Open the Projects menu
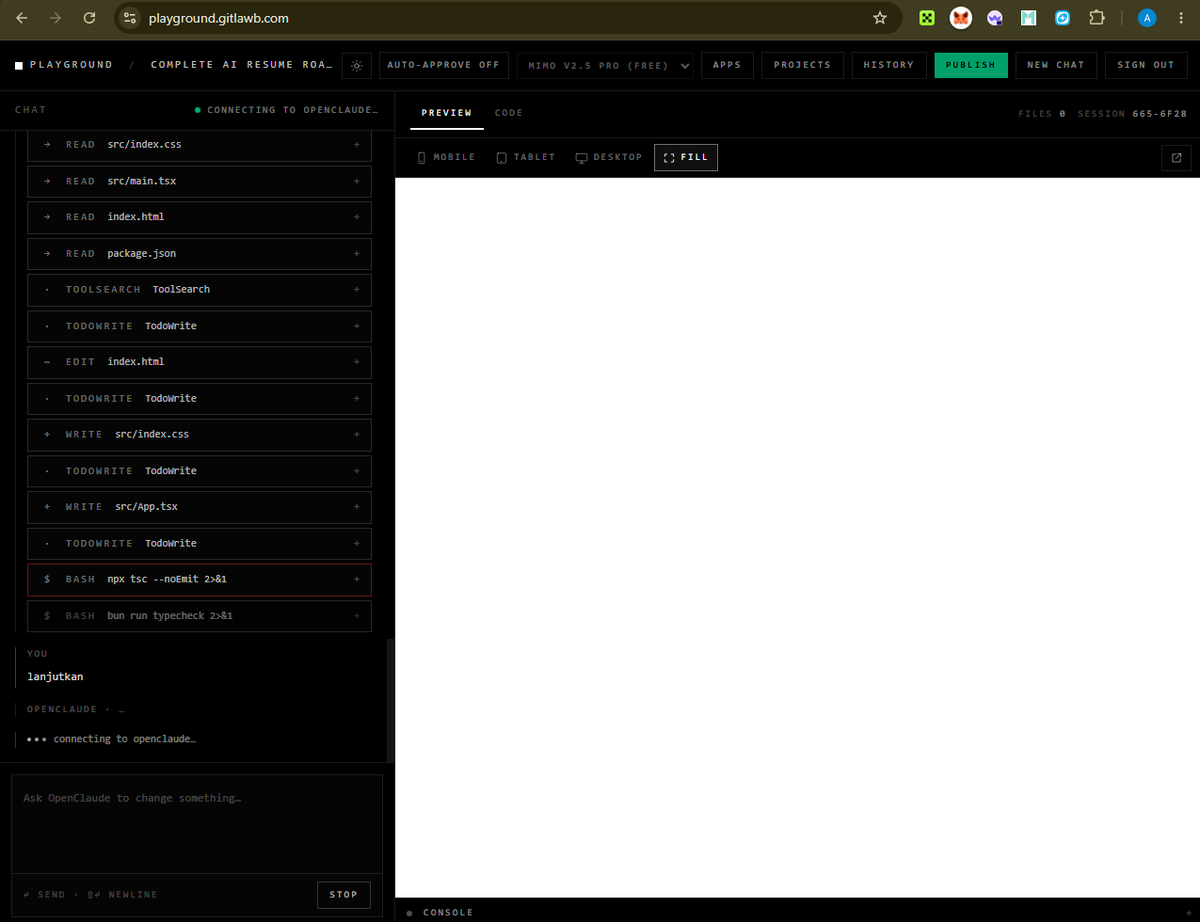 802,65
